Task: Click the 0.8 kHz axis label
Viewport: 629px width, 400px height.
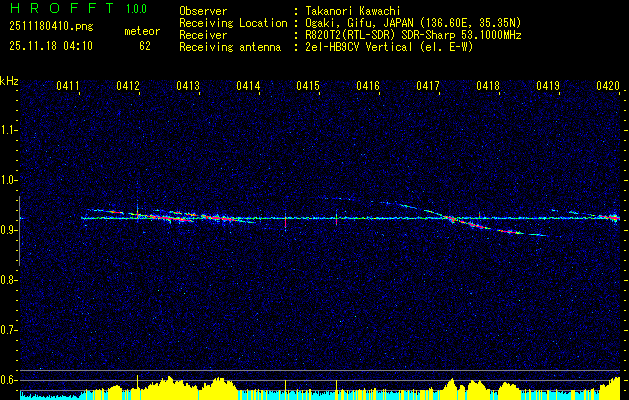Action: point(7,280)
